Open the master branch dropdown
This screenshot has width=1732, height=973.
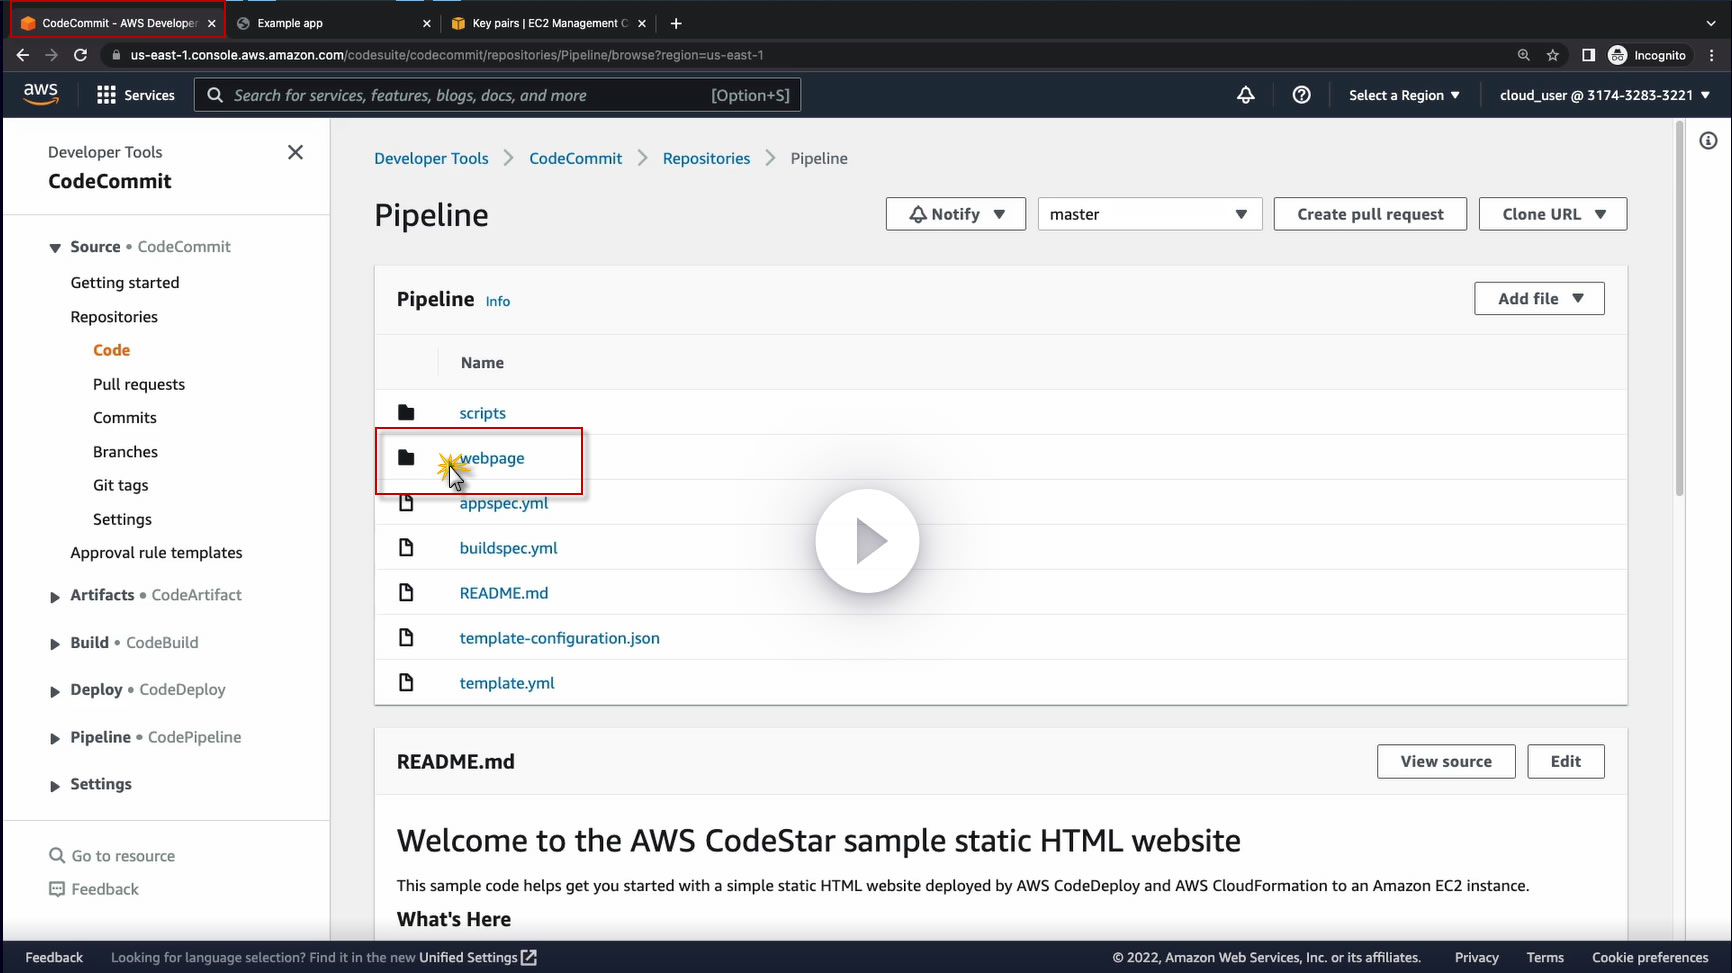1149,214
